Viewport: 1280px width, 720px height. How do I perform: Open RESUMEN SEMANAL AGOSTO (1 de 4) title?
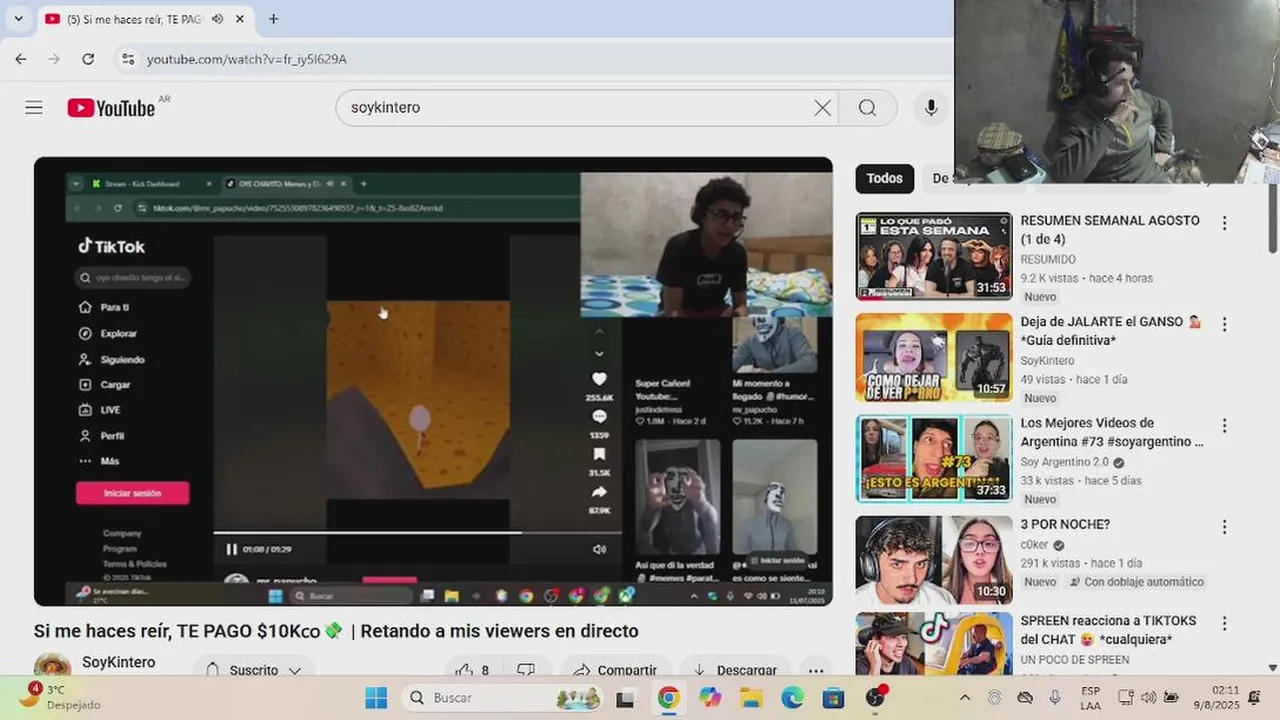1110,230
